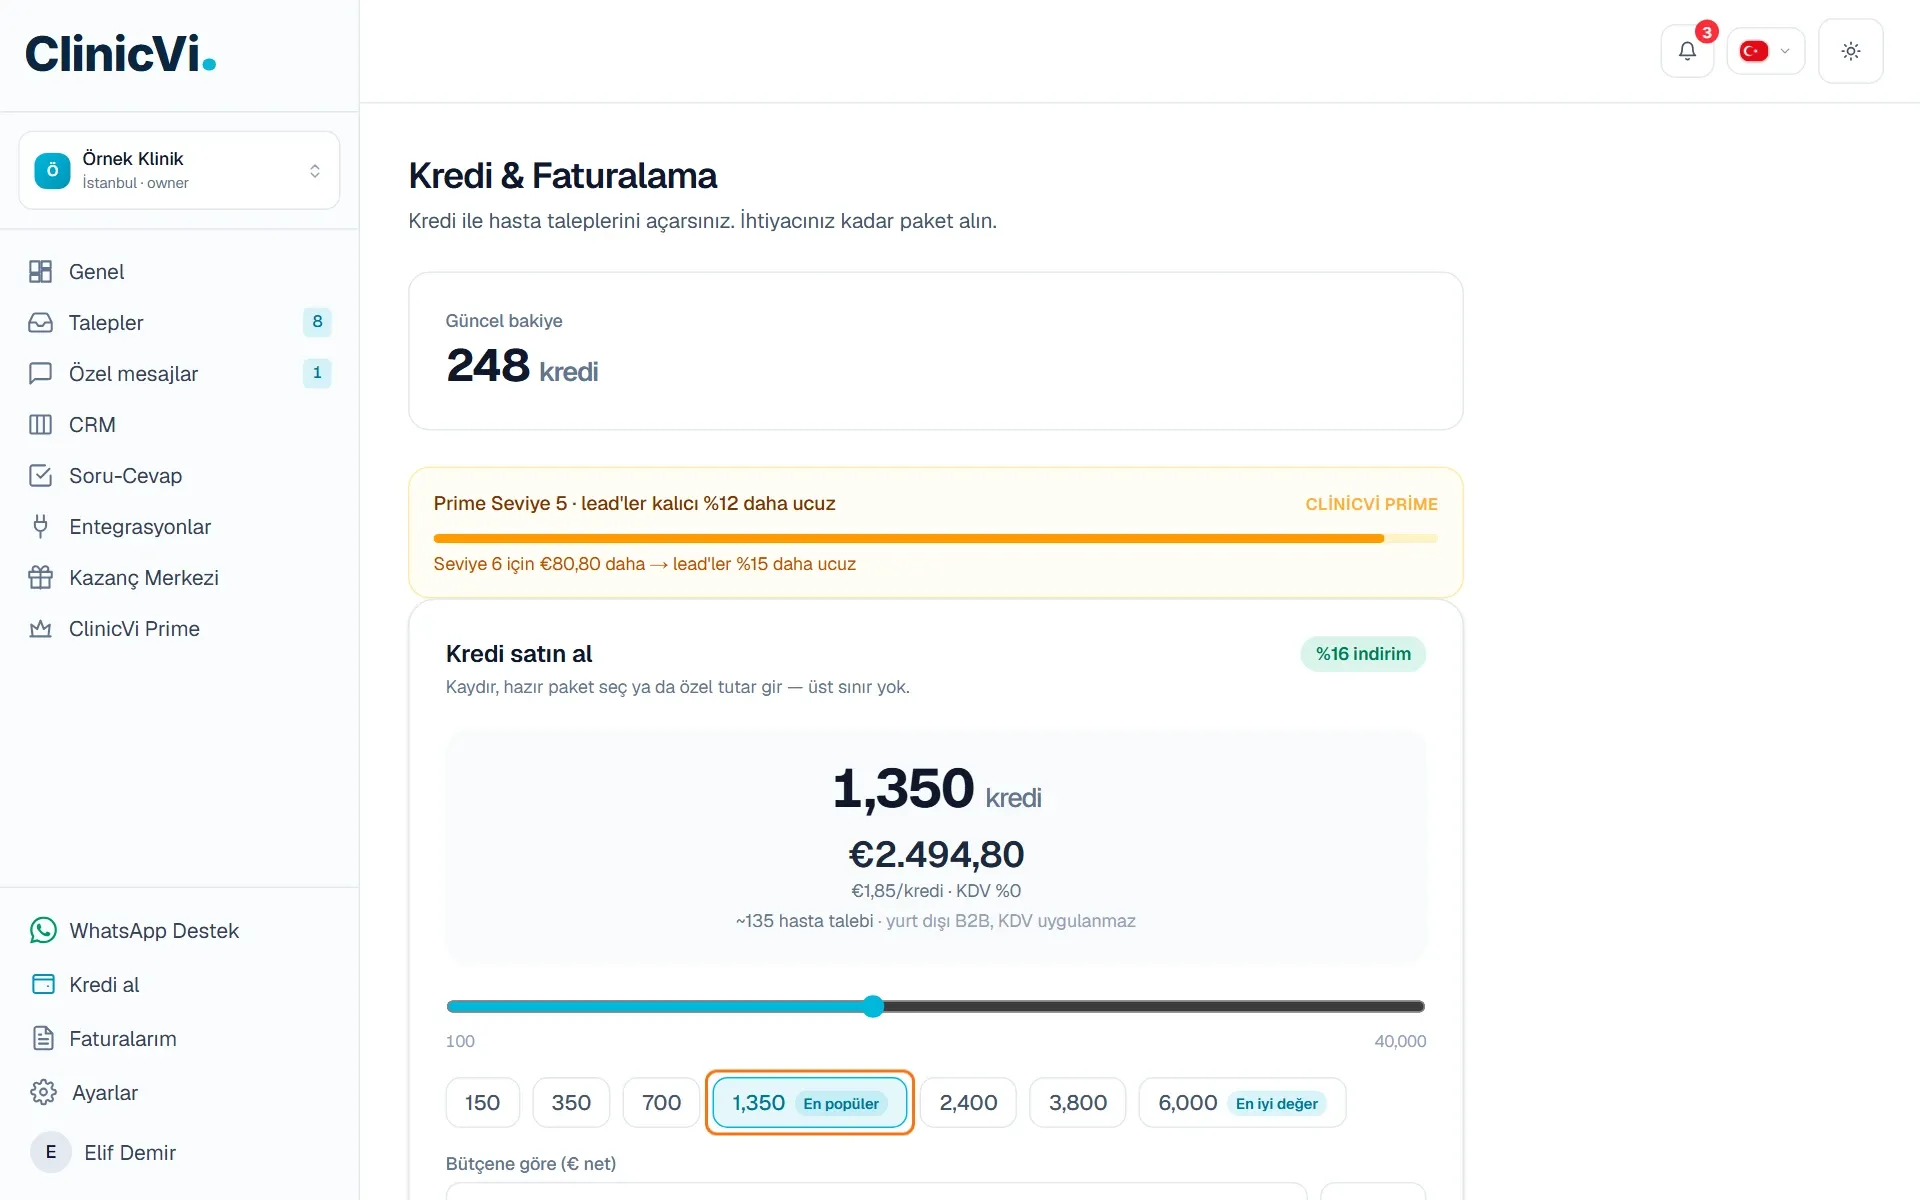Click the Kredi & Faturalama heading
Image resolution: width=1920 pixels, height=1200 pixels.
[563, 176]
